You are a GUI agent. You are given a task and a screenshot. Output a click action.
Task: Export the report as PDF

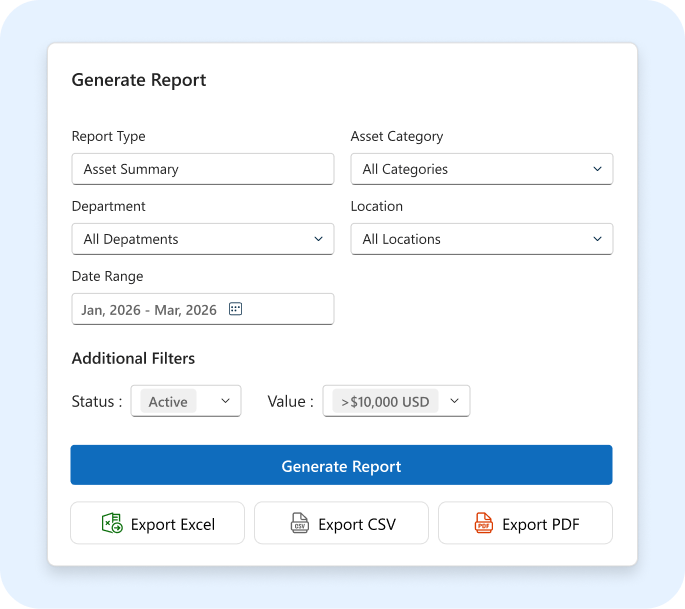tap(525, 523)
